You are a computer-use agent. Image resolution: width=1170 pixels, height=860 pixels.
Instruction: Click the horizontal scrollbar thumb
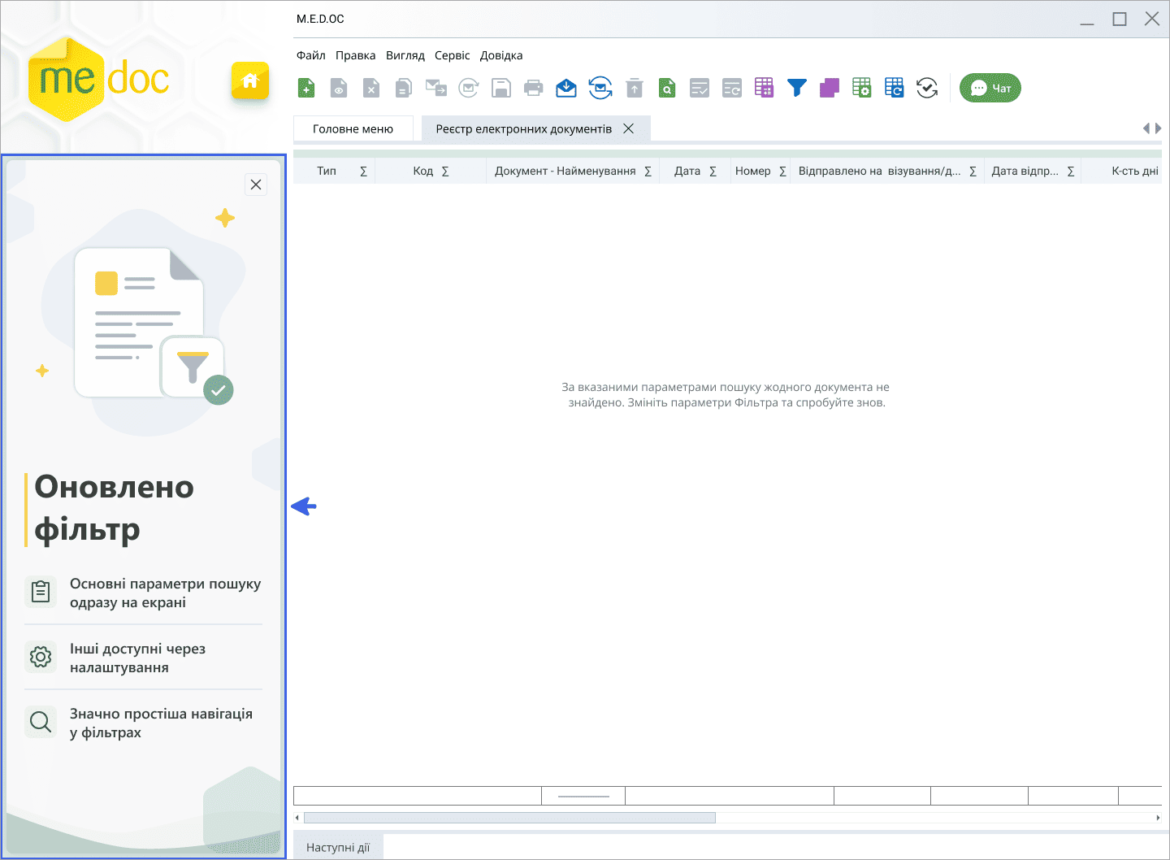point(510,817)
